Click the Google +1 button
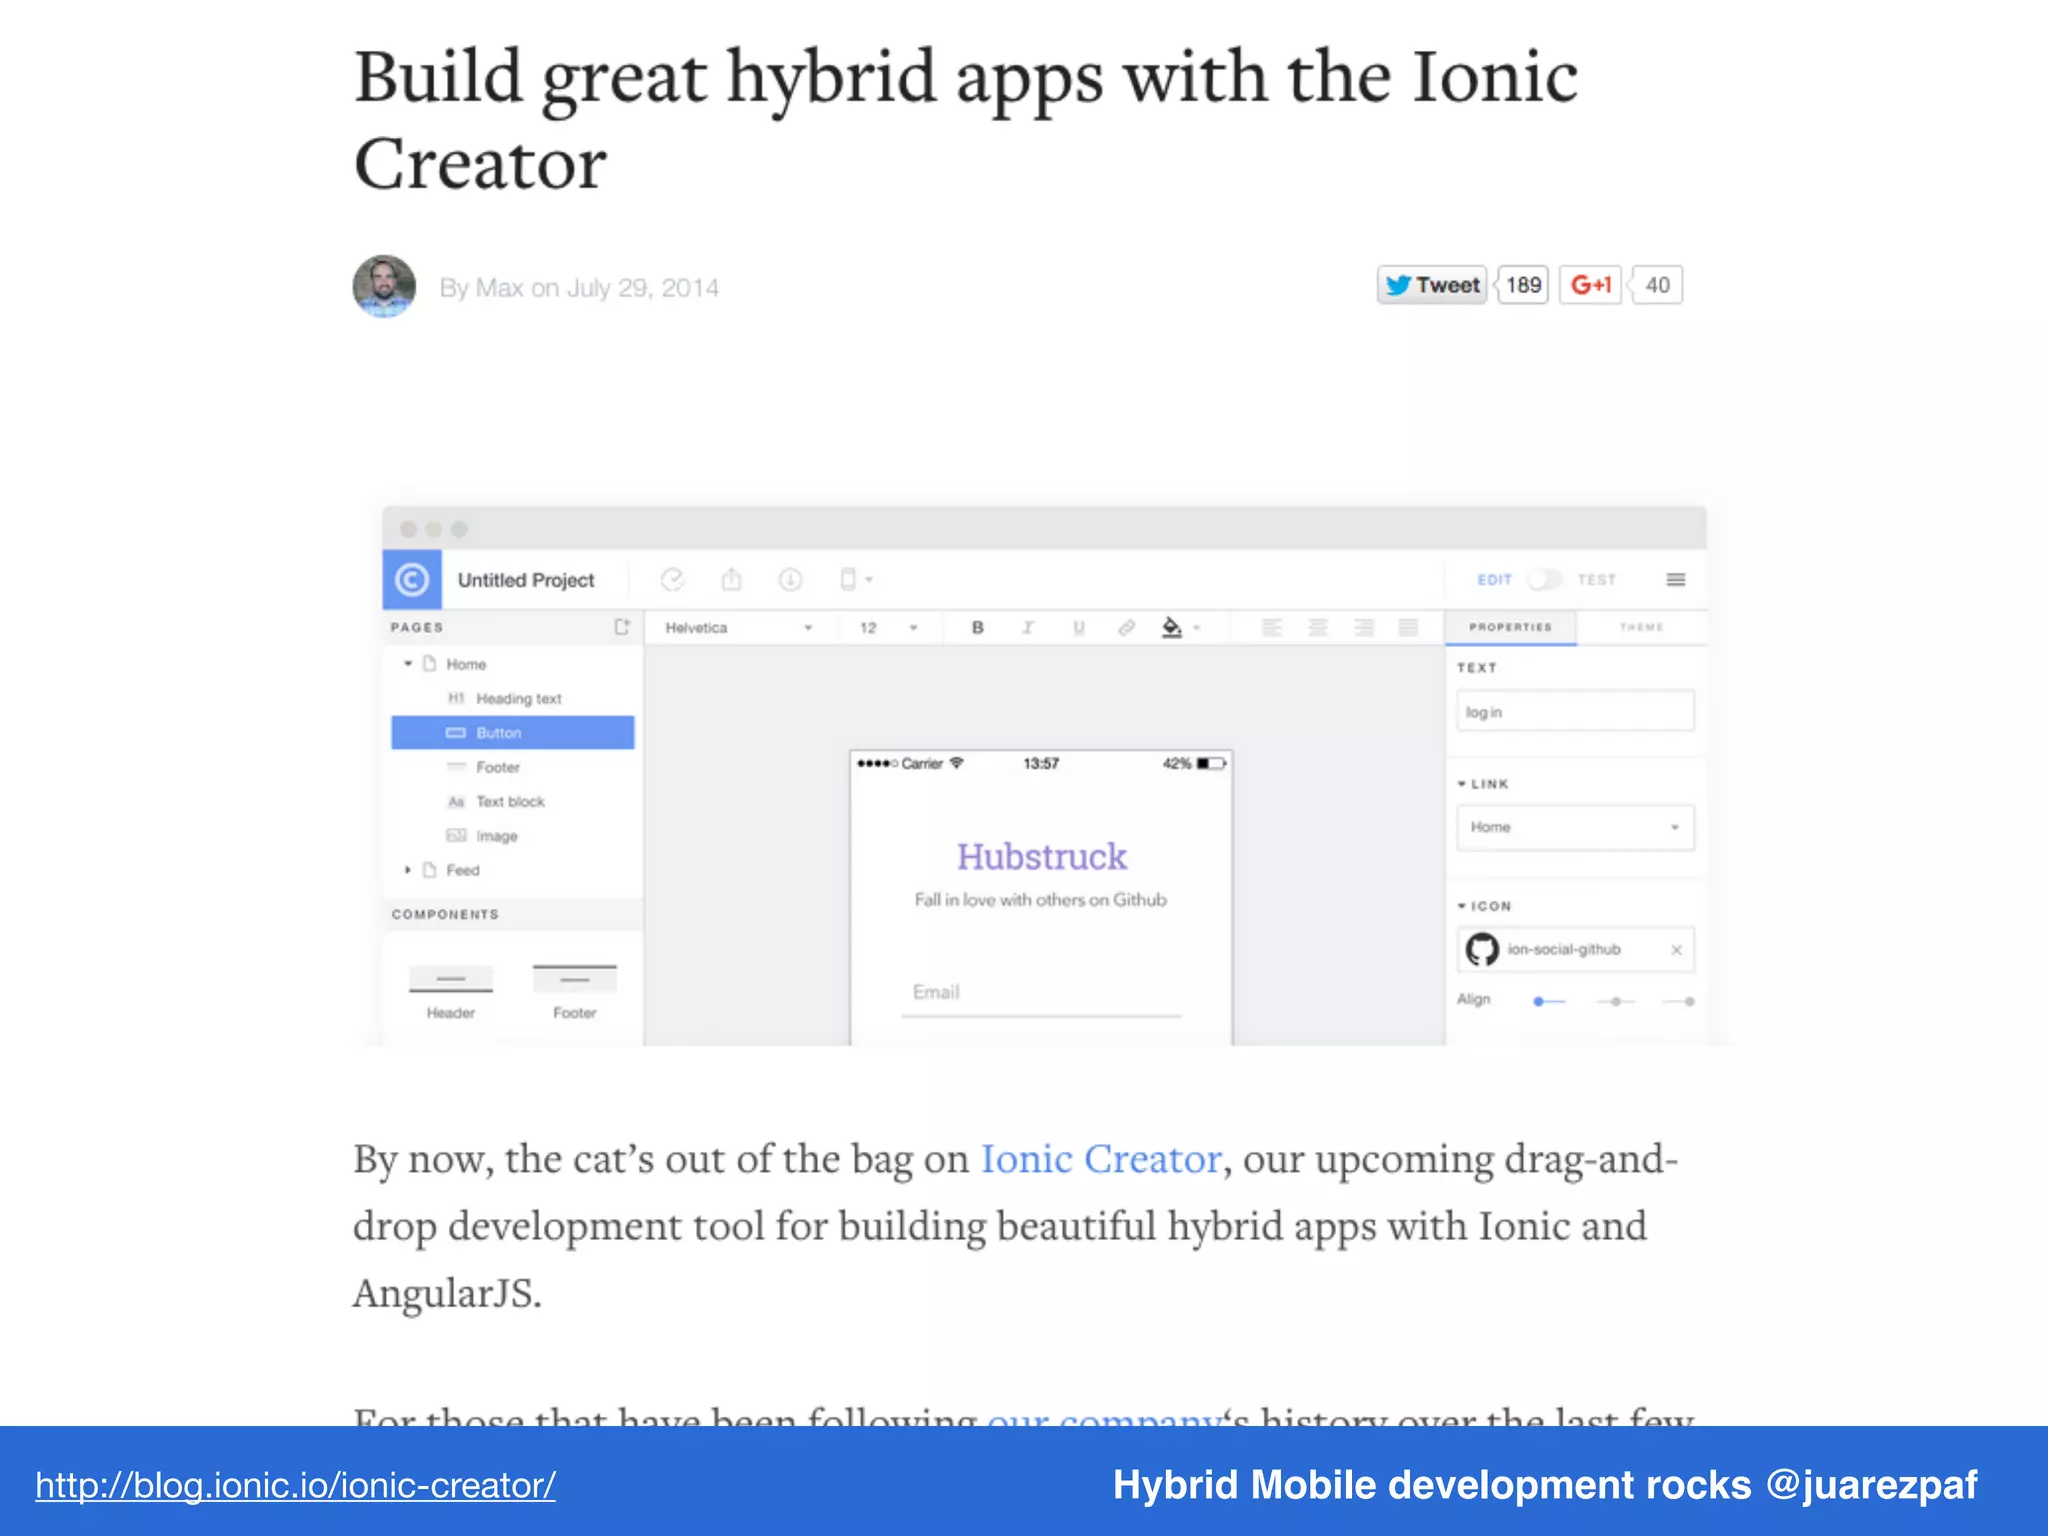This screenshot has width=2048, height=1536. click(1590, 285)
